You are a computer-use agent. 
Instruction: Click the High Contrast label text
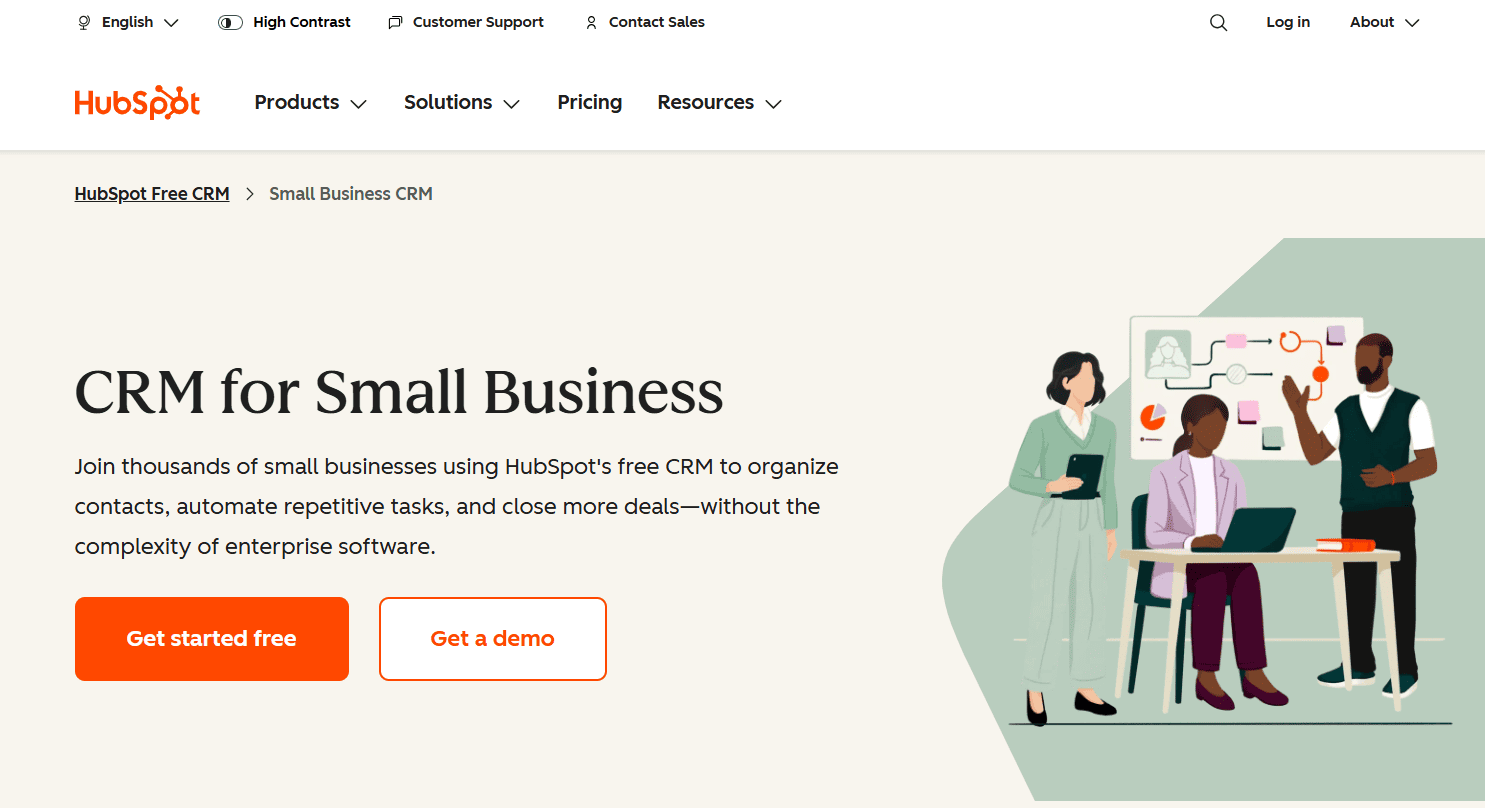coord(302,22)
